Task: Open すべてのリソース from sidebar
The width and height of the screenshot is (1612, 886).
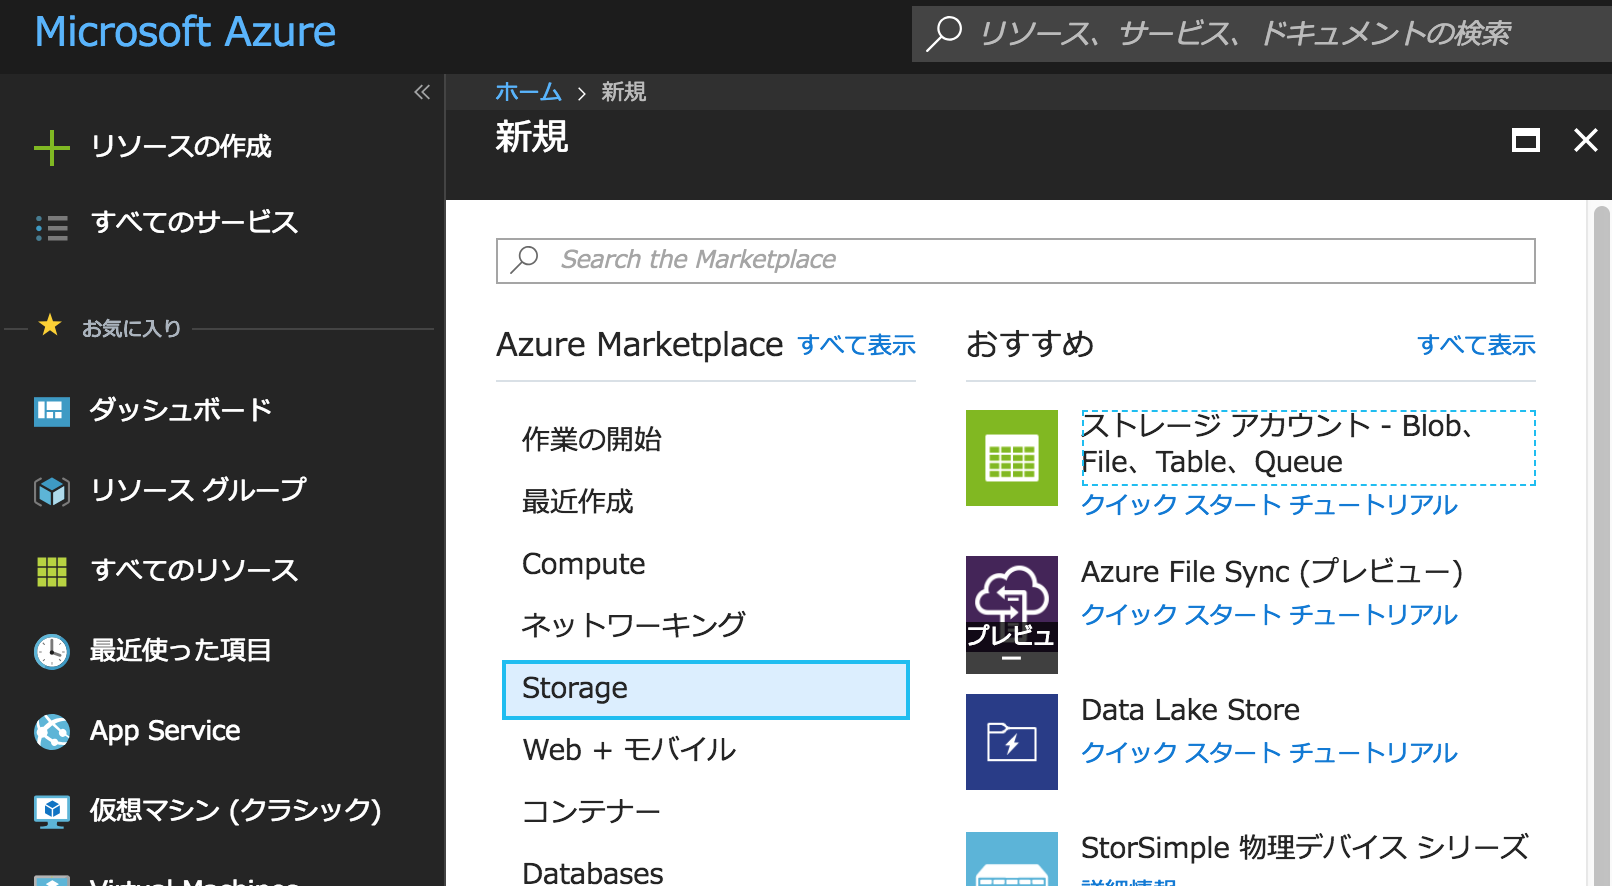Action: tap(195, 570)
